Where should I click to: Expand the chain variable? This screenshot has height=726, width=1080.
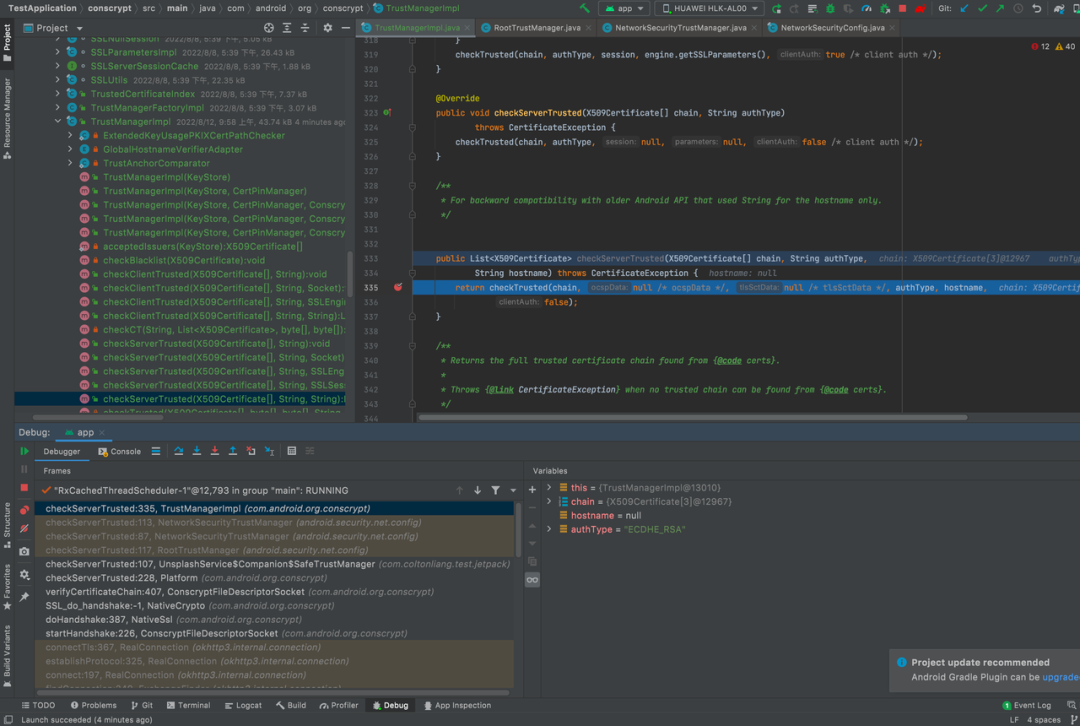pos(549,501)
